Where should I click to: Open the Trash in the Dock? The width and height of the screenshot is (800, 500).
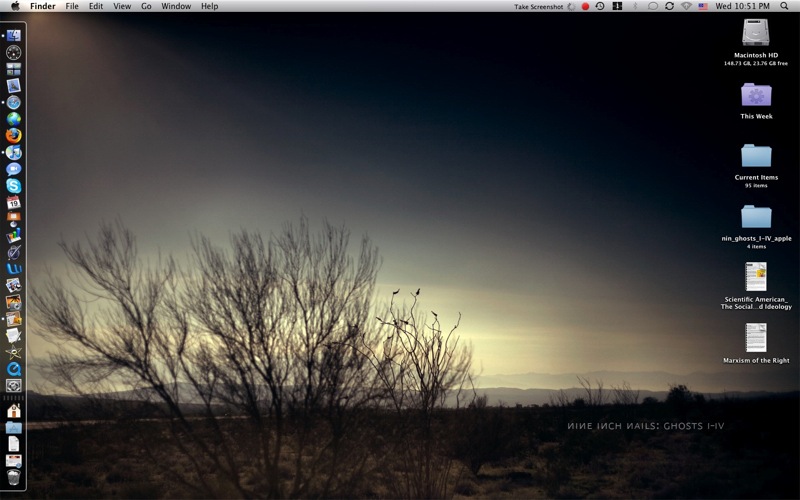click(x=14, y=477)
